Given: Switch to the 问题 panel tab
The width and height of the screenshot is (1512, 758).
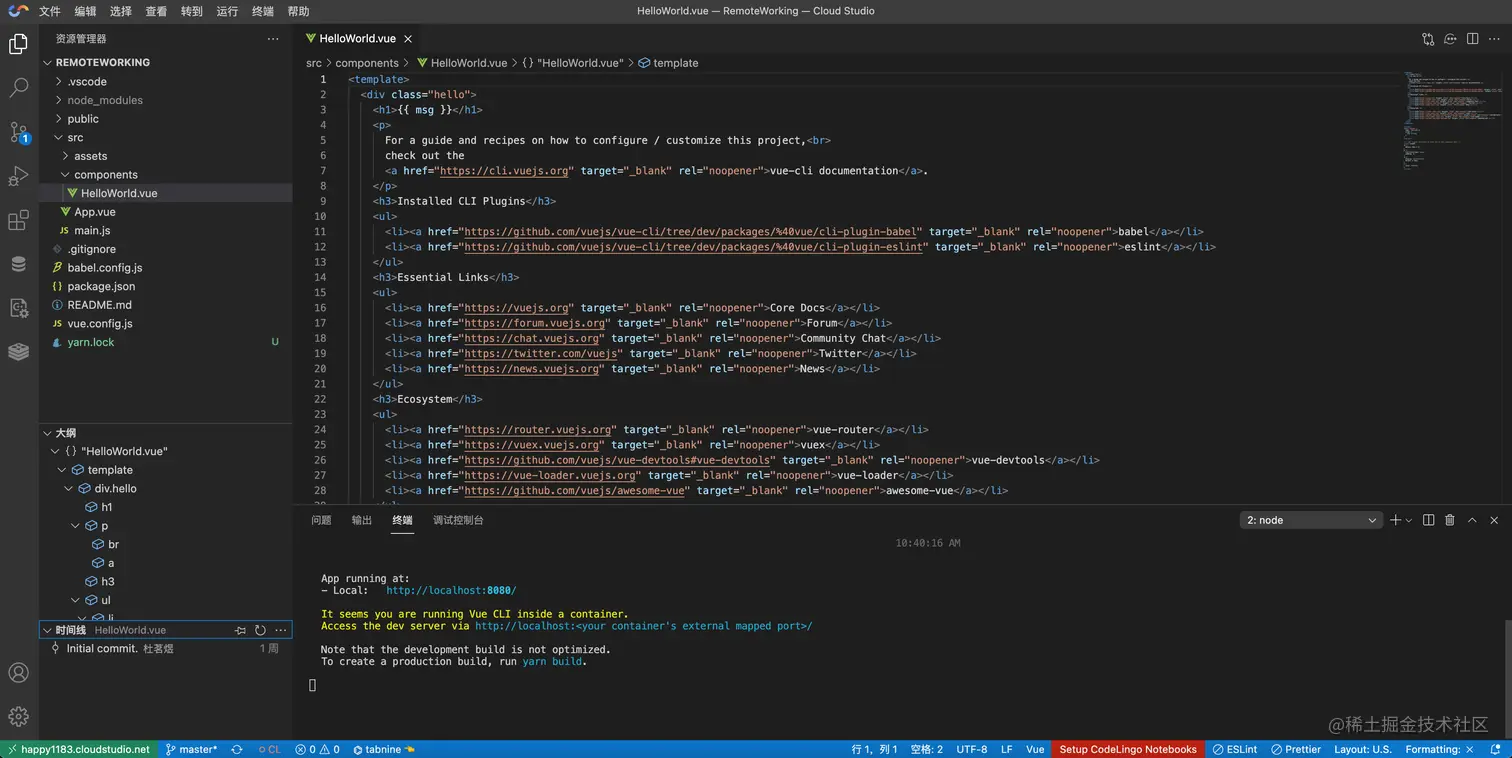Looking at the screenshot, I should [321, 520].
